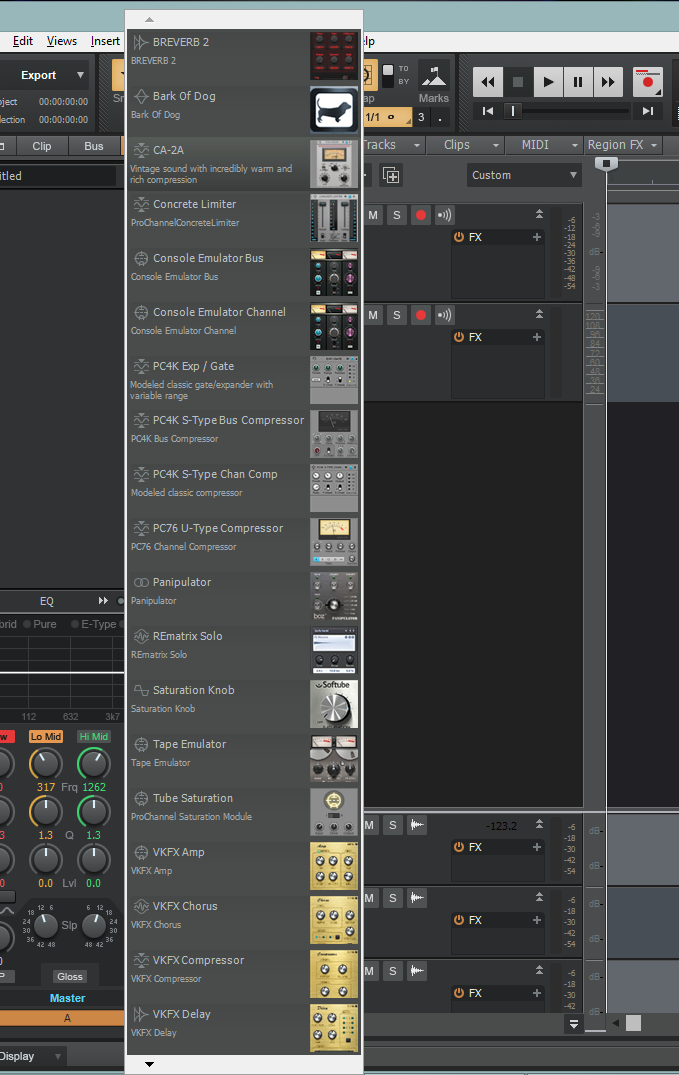This screenshot has height=1075, width=679.
Task: Click the Panipulator plugin icon
Action: coord(141,582)
